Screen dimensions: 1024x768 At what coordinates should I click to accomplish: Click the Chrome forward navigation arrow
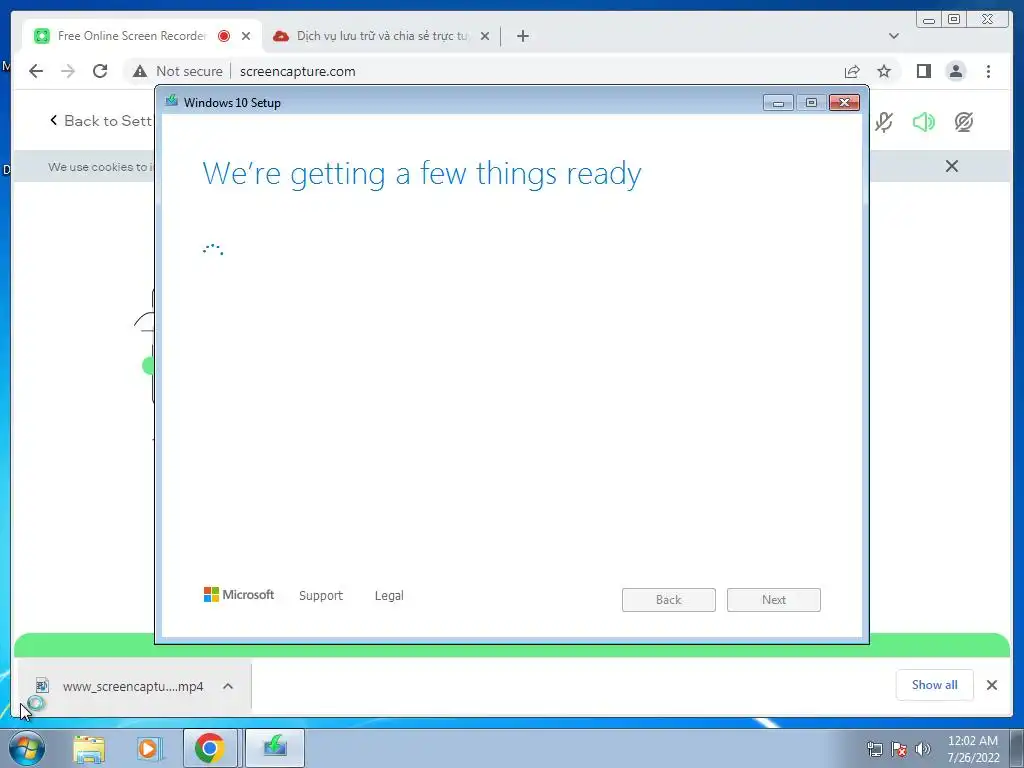[x=68, y=71]
